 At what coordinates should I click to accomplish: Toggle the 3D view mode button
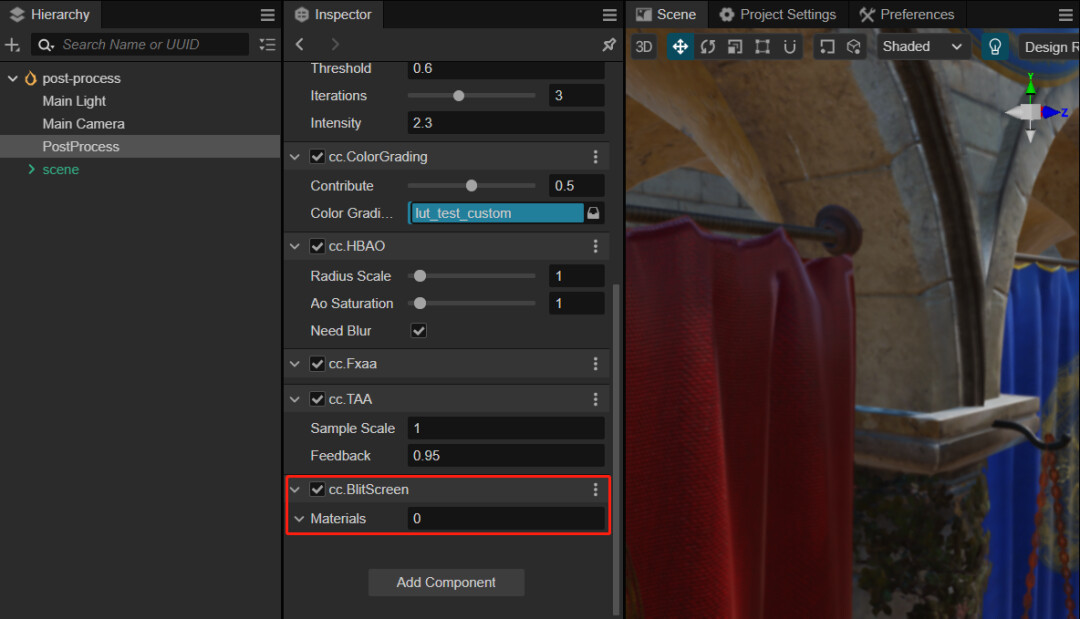tap(644, 47)
